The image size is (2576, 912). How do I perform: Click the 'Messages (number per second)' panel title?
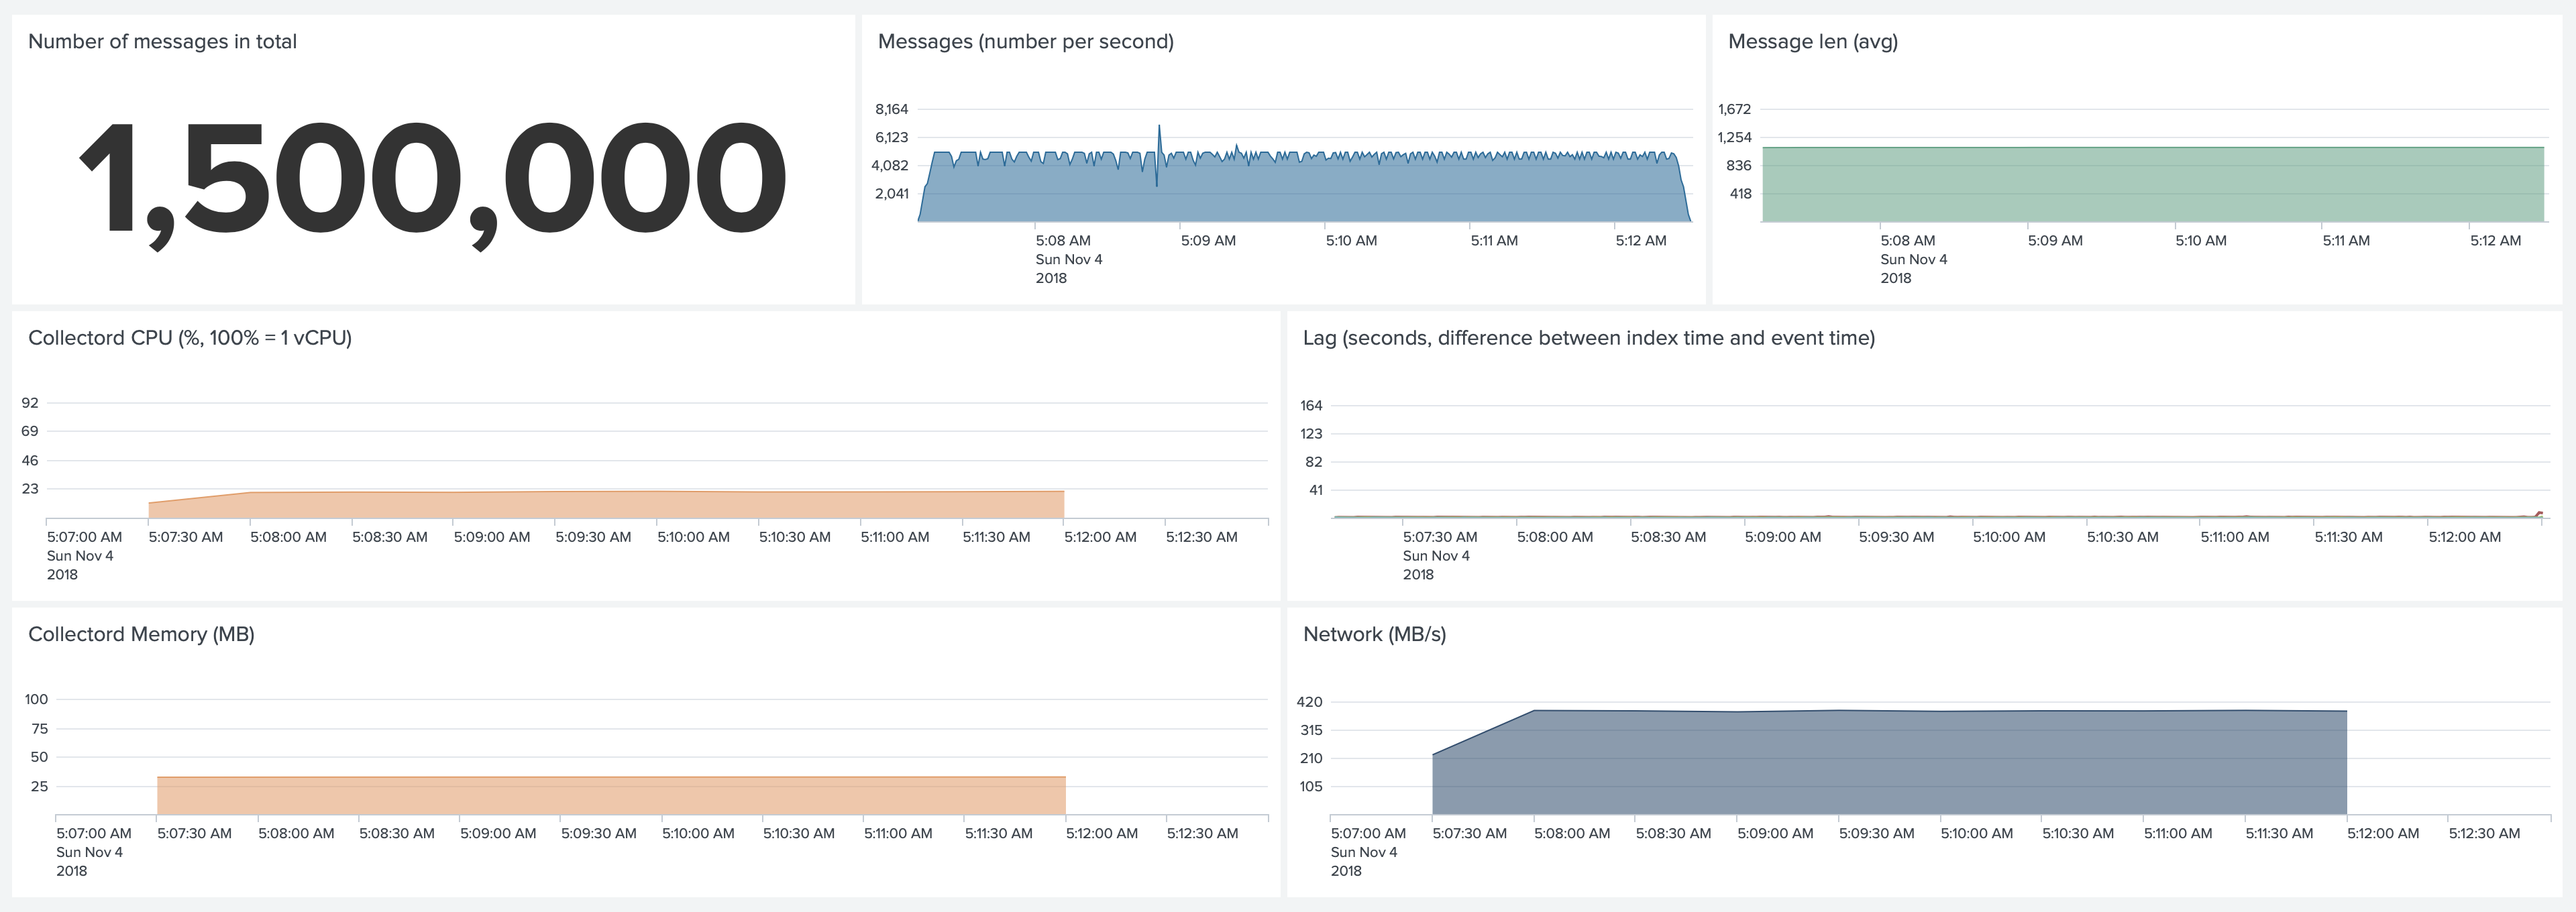(x=1025, y=41)
